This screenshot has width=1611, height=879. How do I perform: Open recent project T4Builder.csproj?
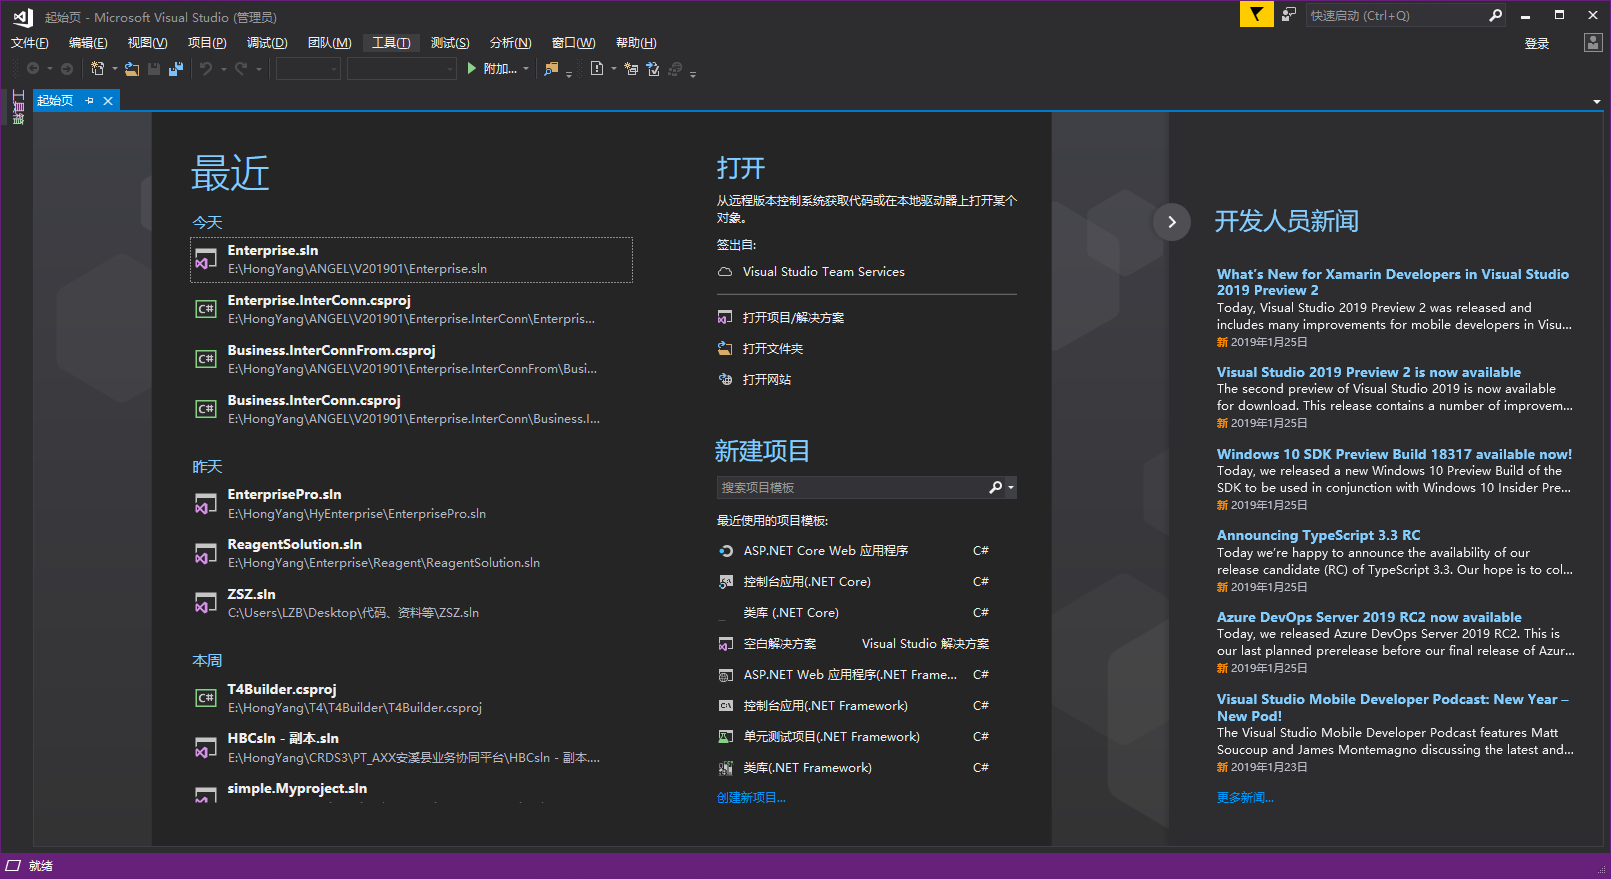(x=411, y=698)
